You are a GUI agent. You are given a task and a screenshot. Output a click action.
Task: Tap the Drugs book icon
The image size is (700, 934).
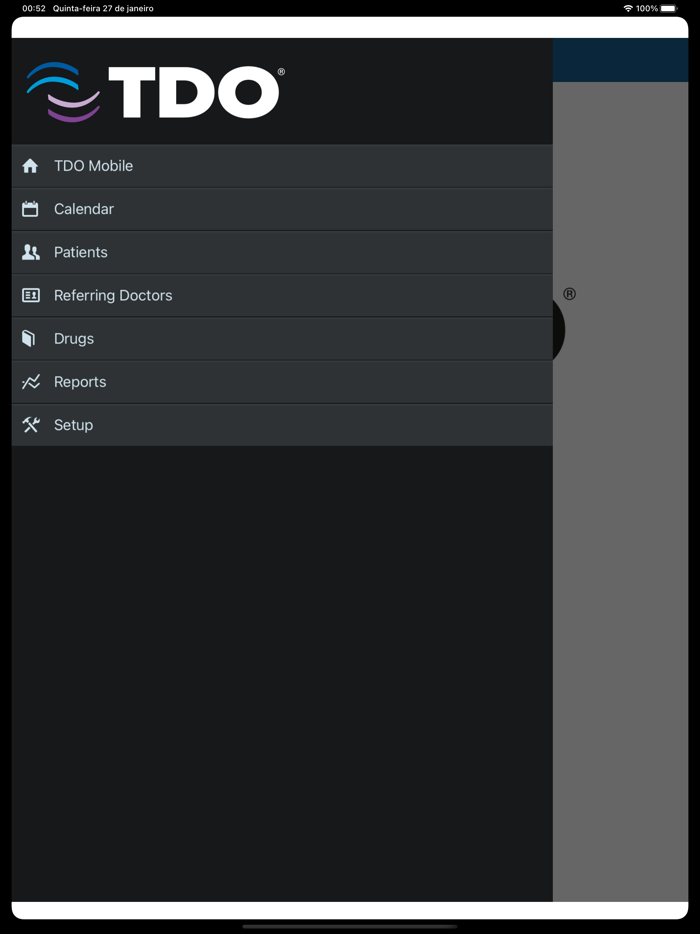(x=29, y=338)
